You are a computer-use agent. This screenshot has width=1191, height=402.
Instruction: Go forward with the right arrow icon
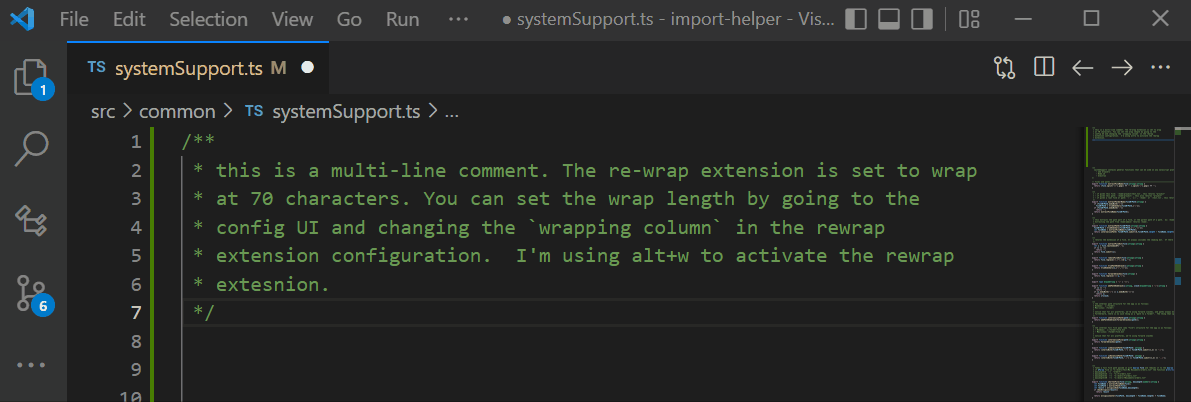[1122, 68]
